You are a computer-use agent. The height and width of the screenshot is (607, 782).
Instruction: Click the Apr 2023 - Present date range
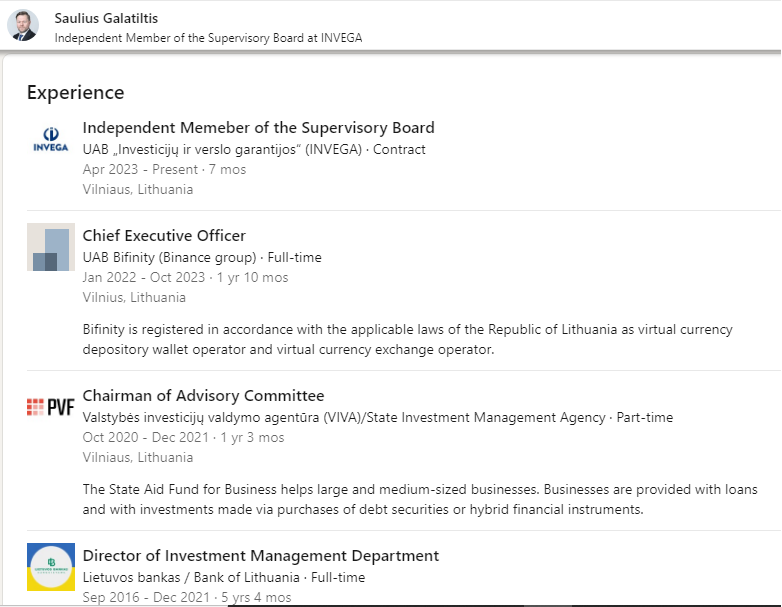coord(140,169)
